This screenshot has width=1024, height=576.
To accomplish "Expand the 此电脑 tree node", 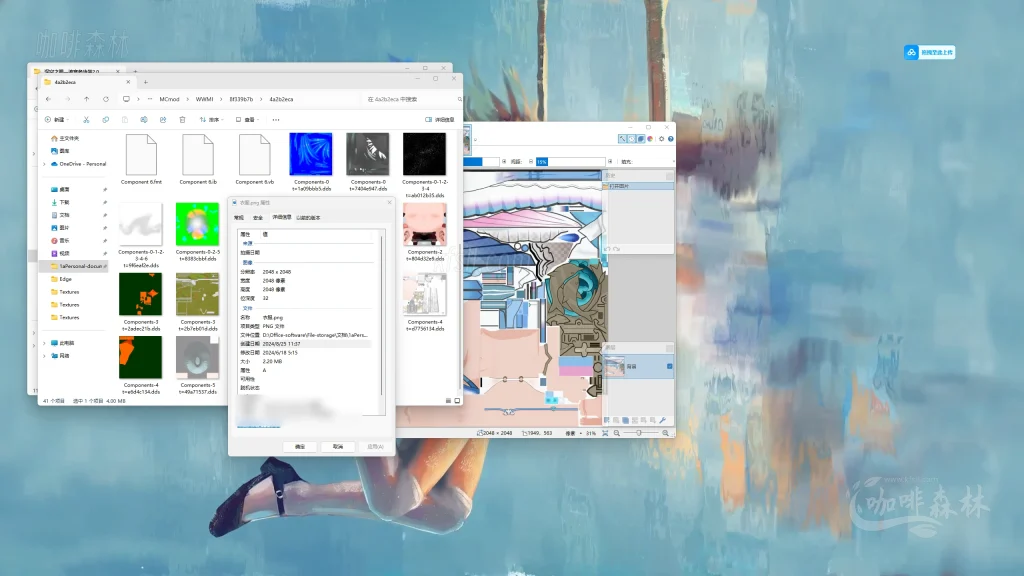I will pos(44,343).
